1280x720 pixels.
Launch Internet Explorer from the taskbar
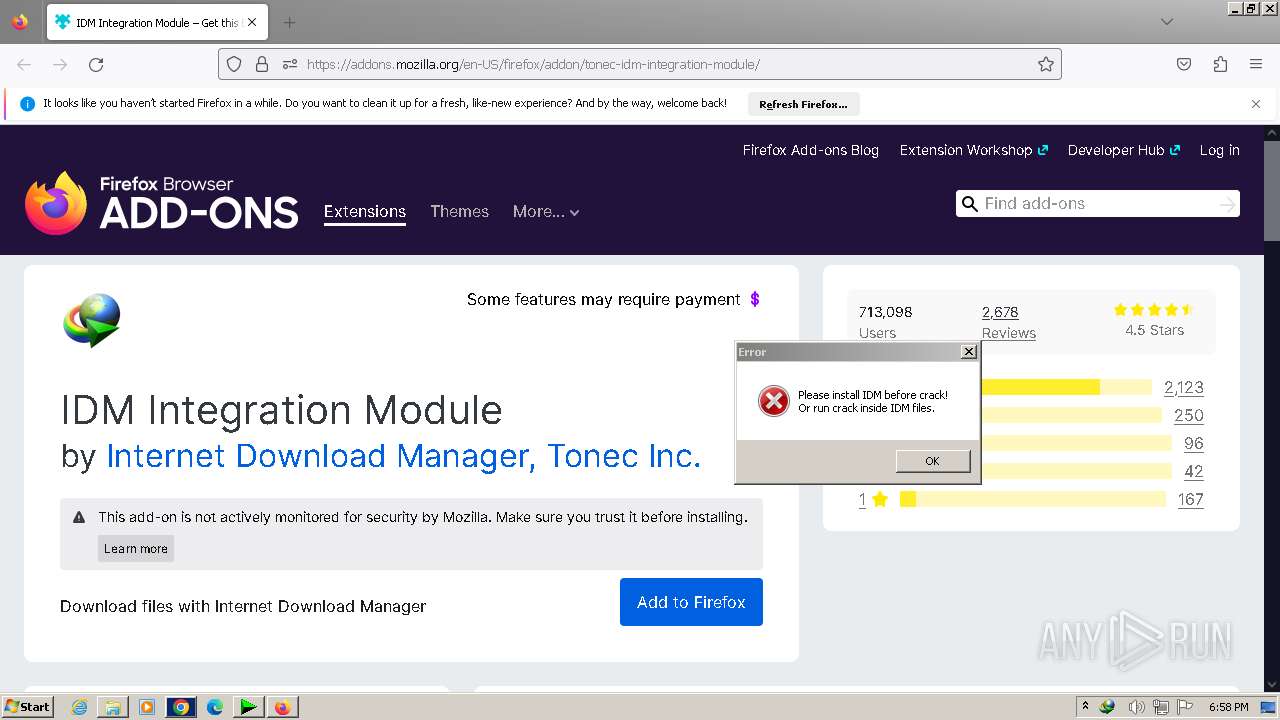tap(80, 707)
